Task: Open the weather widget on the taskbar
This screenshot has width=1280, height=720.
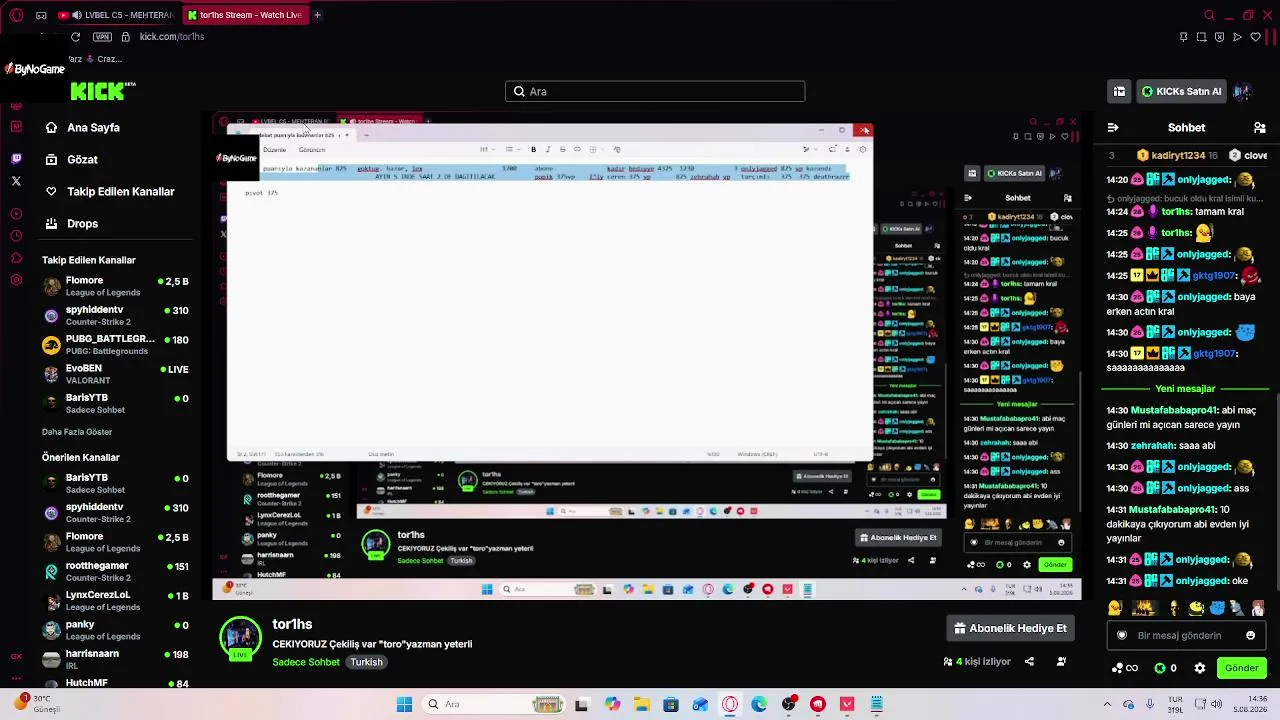Action: click(37, 703)
